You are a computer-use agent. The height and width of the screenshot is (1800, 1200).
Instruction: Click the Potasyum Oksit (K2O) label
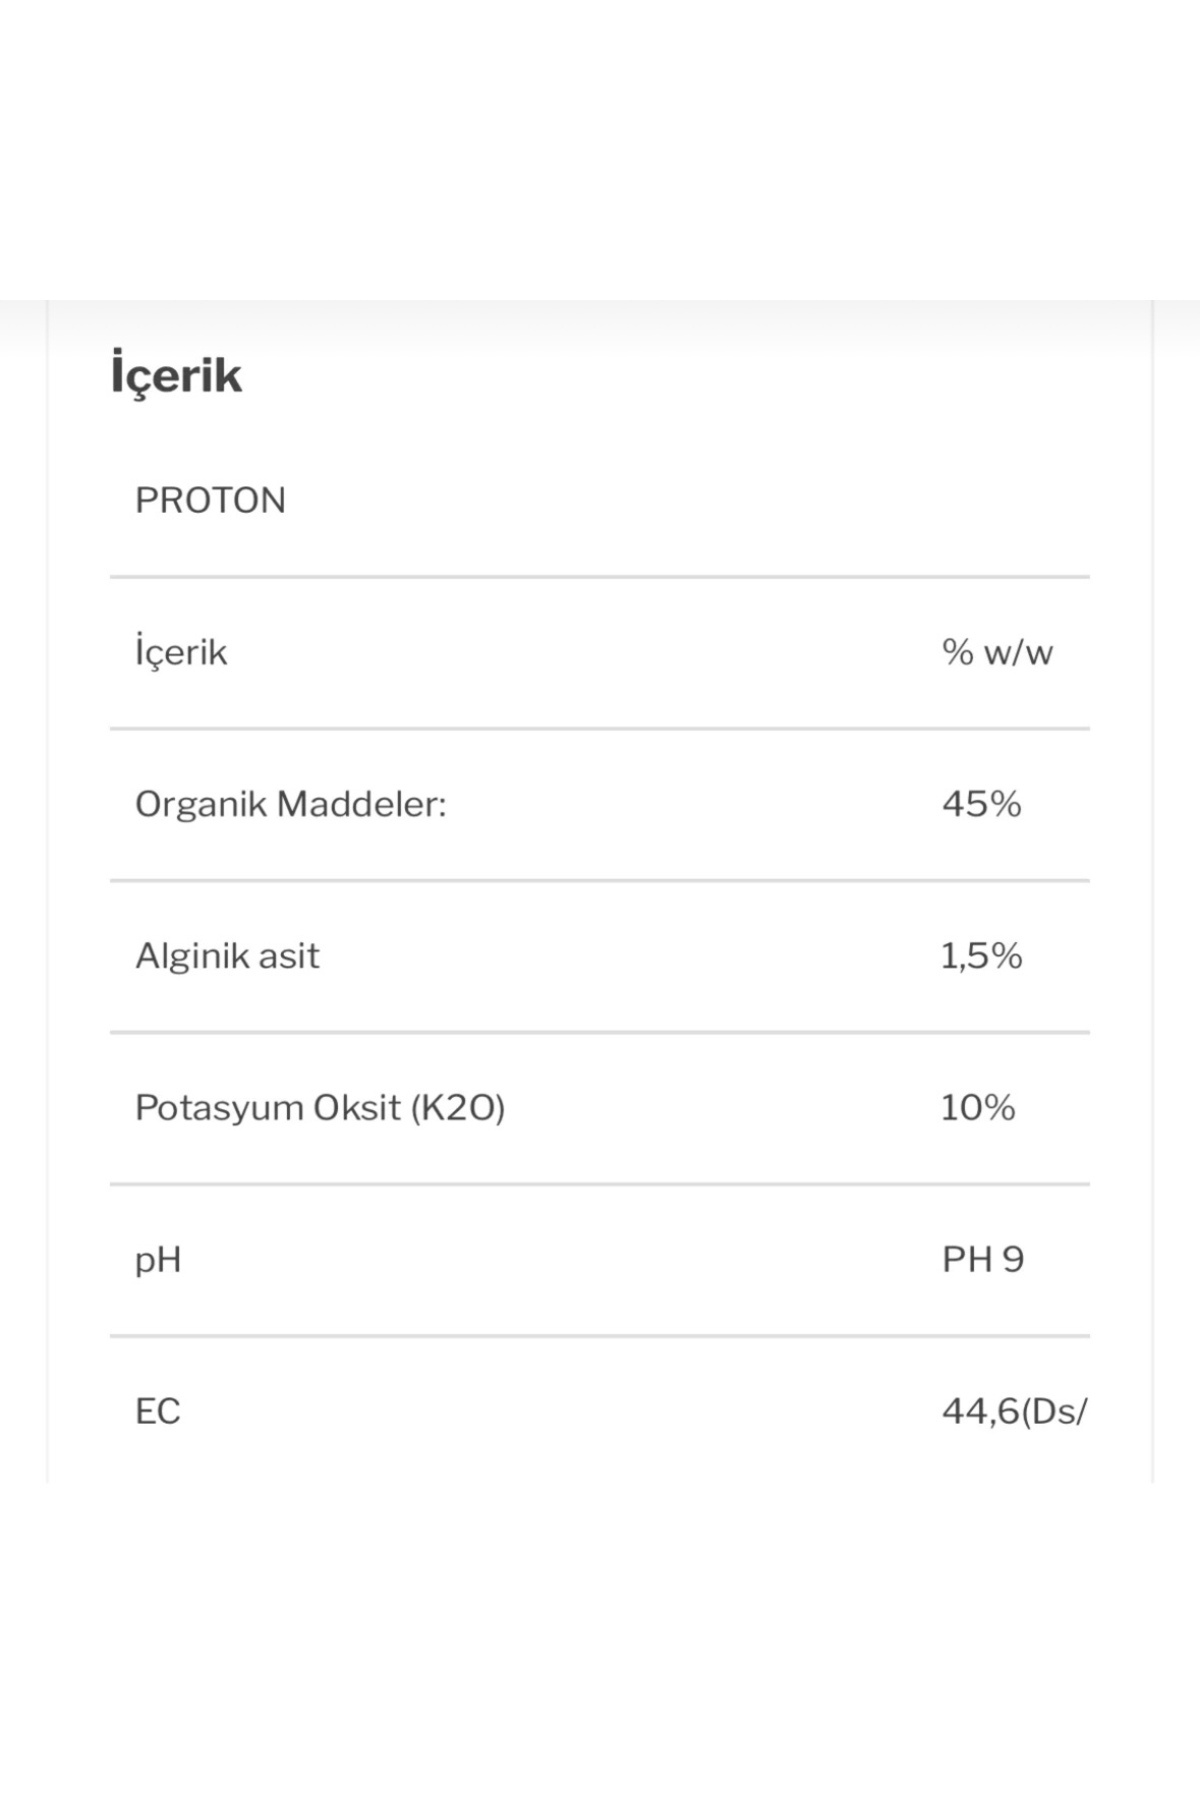[320, 1108]
